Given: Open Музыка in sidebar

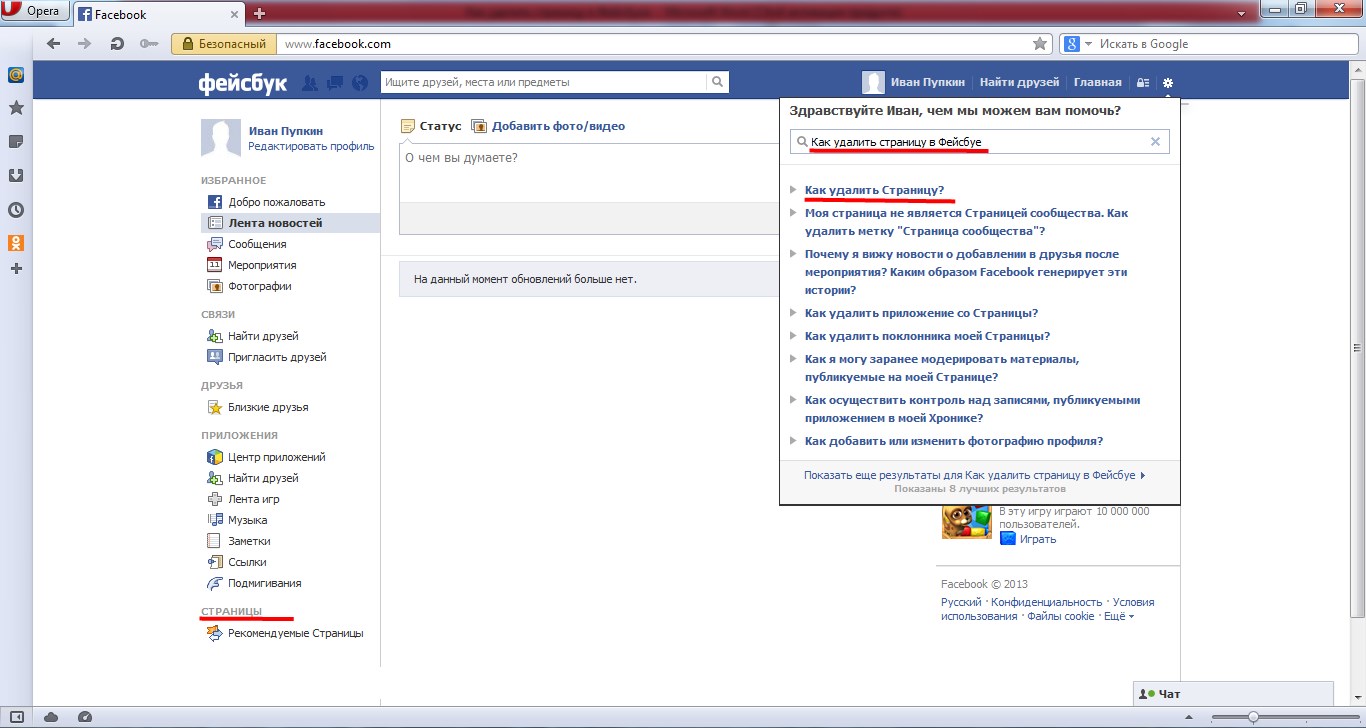Looking at the screenshot, I should [x=237, y=520].
